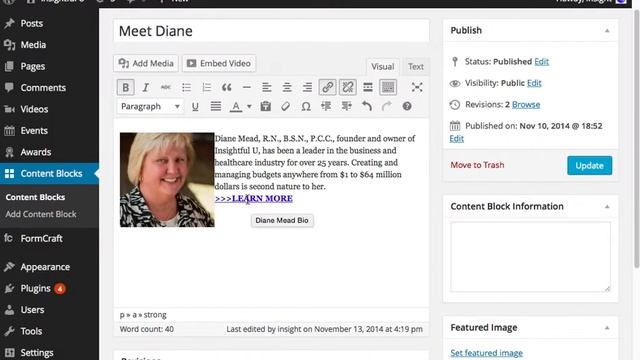Collapse the Publish panel

(607, 31)
